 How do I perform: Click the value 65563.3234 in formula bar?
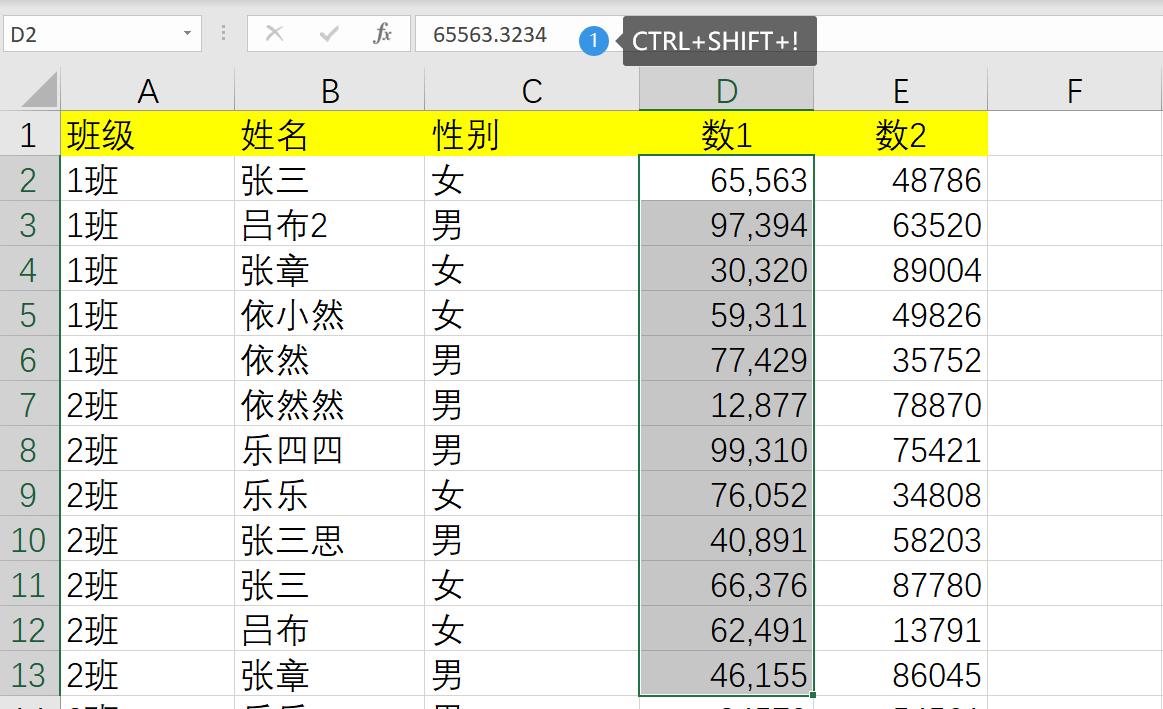click(487, 33)
